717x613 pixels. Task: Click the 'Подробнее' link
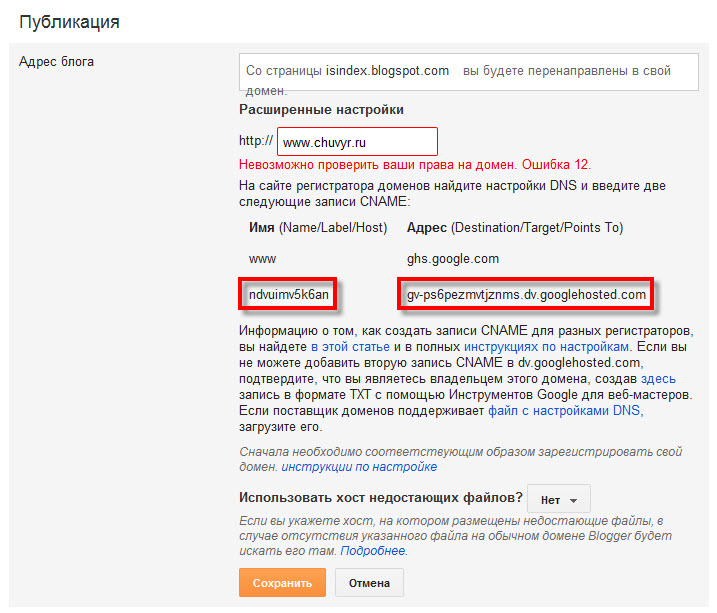pyautogui.click(x=373, y=551)
